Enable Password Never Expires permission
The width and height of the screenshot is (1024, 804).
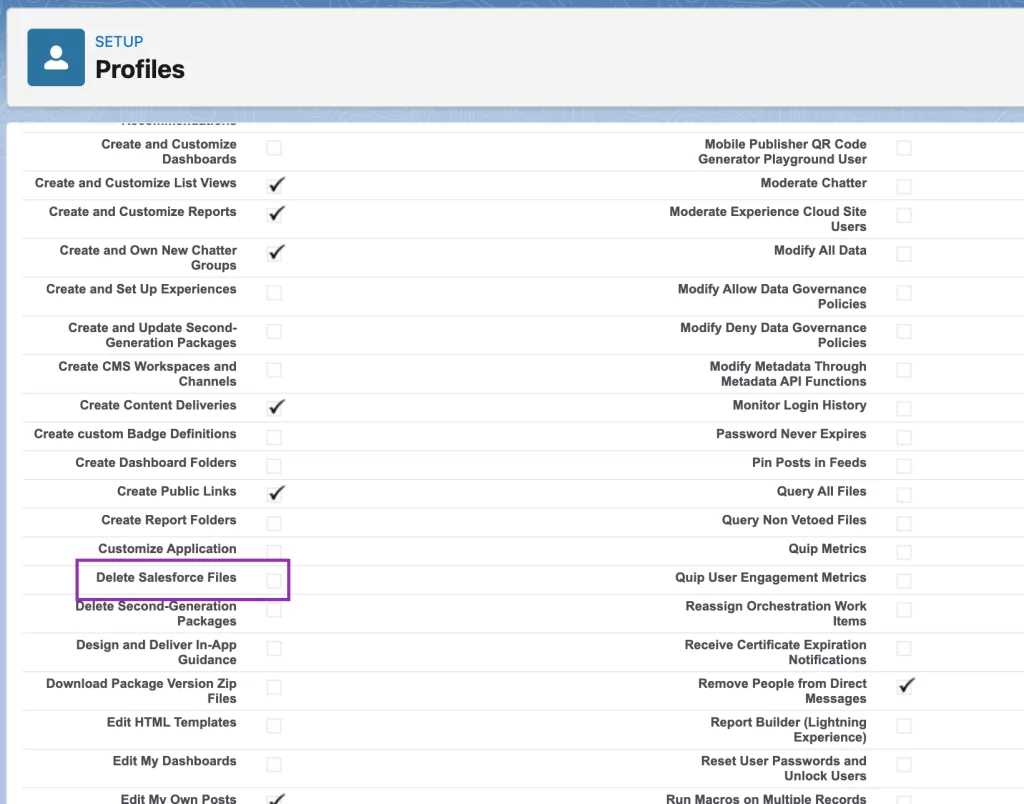tap(904, 437)
